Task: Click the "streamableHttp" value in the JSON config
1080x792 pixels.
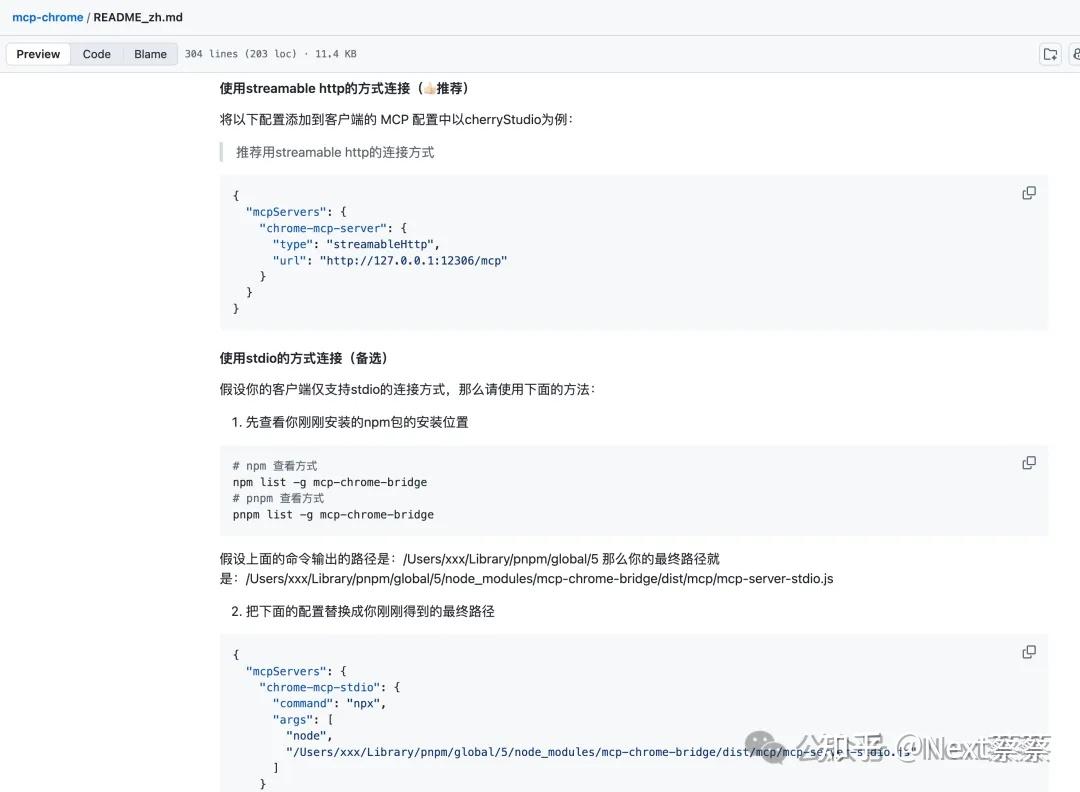Action: coord(385,244)
